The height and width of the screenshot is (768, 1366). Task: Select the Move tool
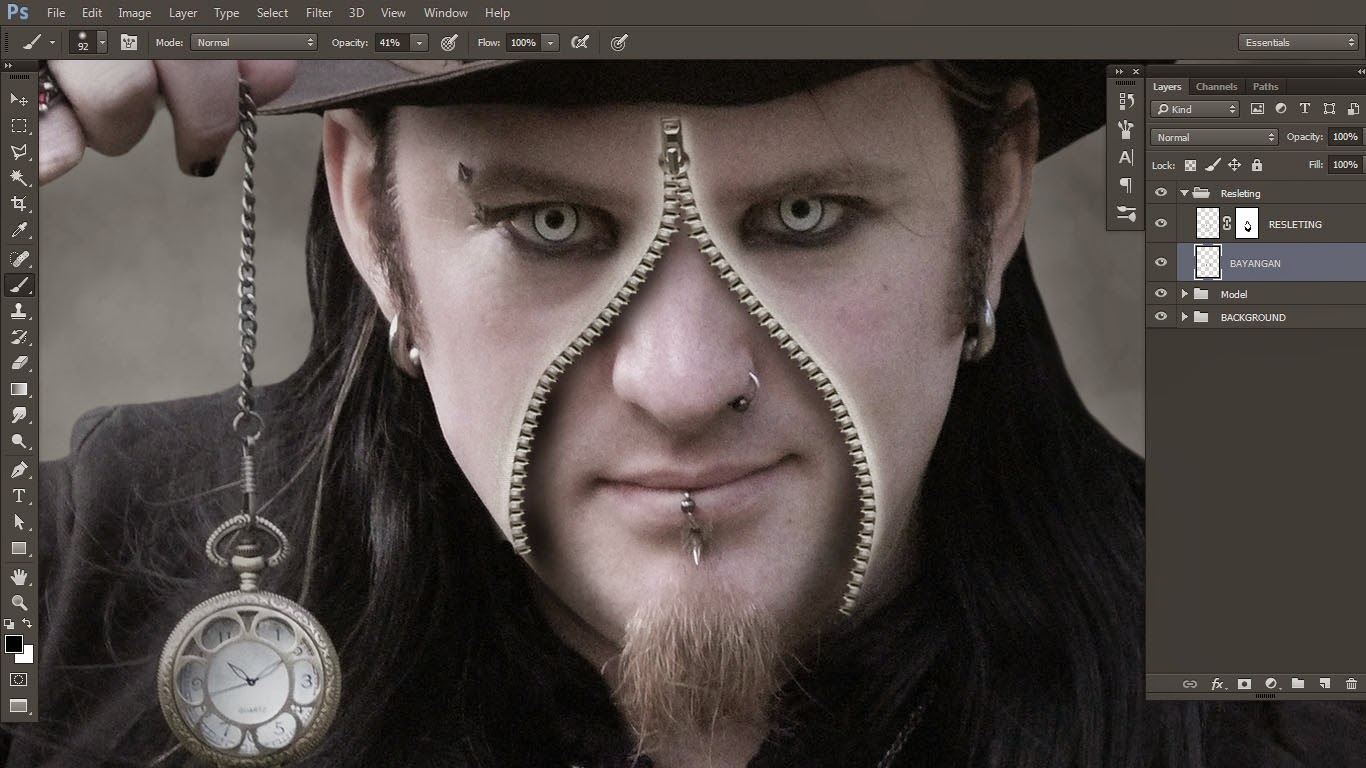pos(19,99)
